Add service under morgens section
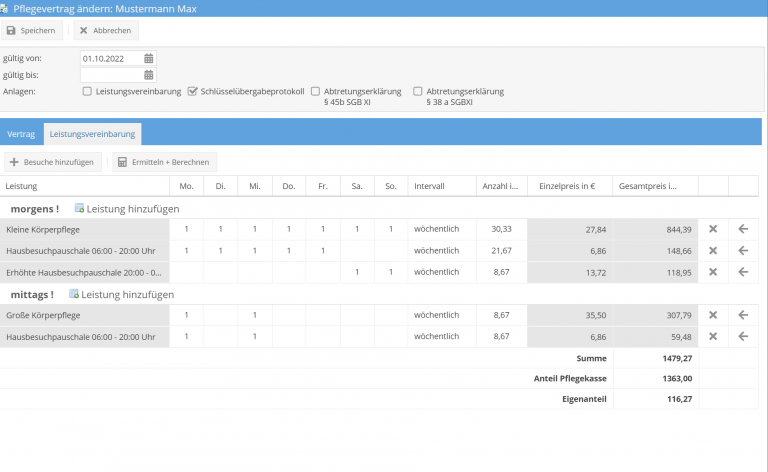The width and height of the screenshot is (768, 472). pos(127,208)
